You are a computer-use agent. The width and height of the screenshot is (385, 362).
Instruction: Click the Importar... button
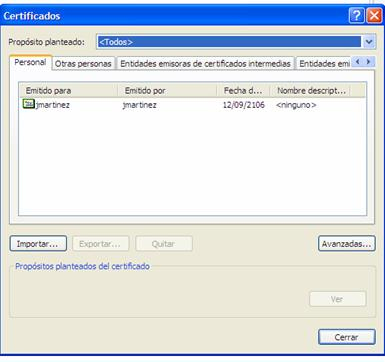coord(38,244)
